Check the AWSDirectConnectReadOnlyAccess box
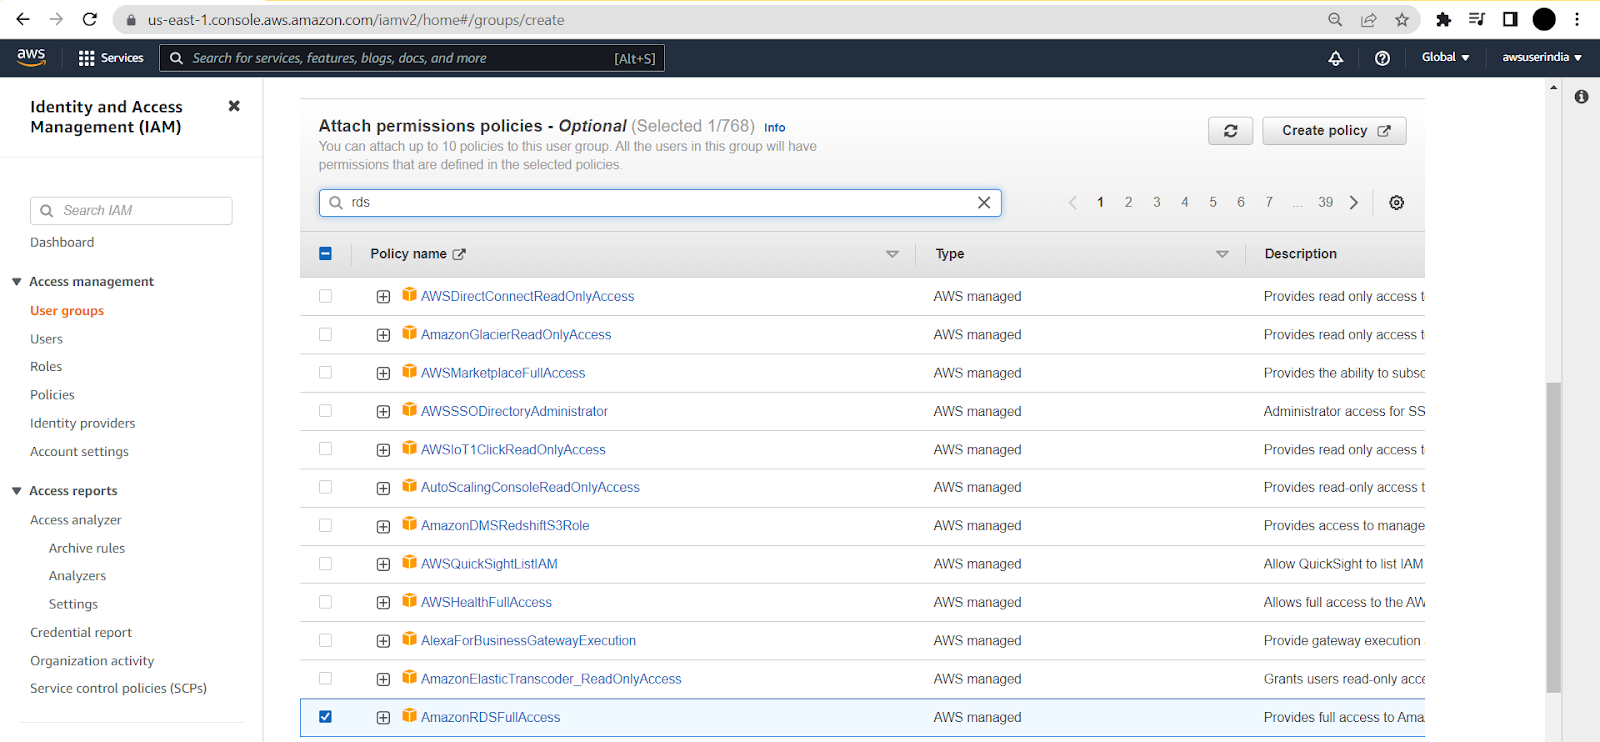Image resolution: width=1600 pixels, height=742 pixels. [325, 296]
